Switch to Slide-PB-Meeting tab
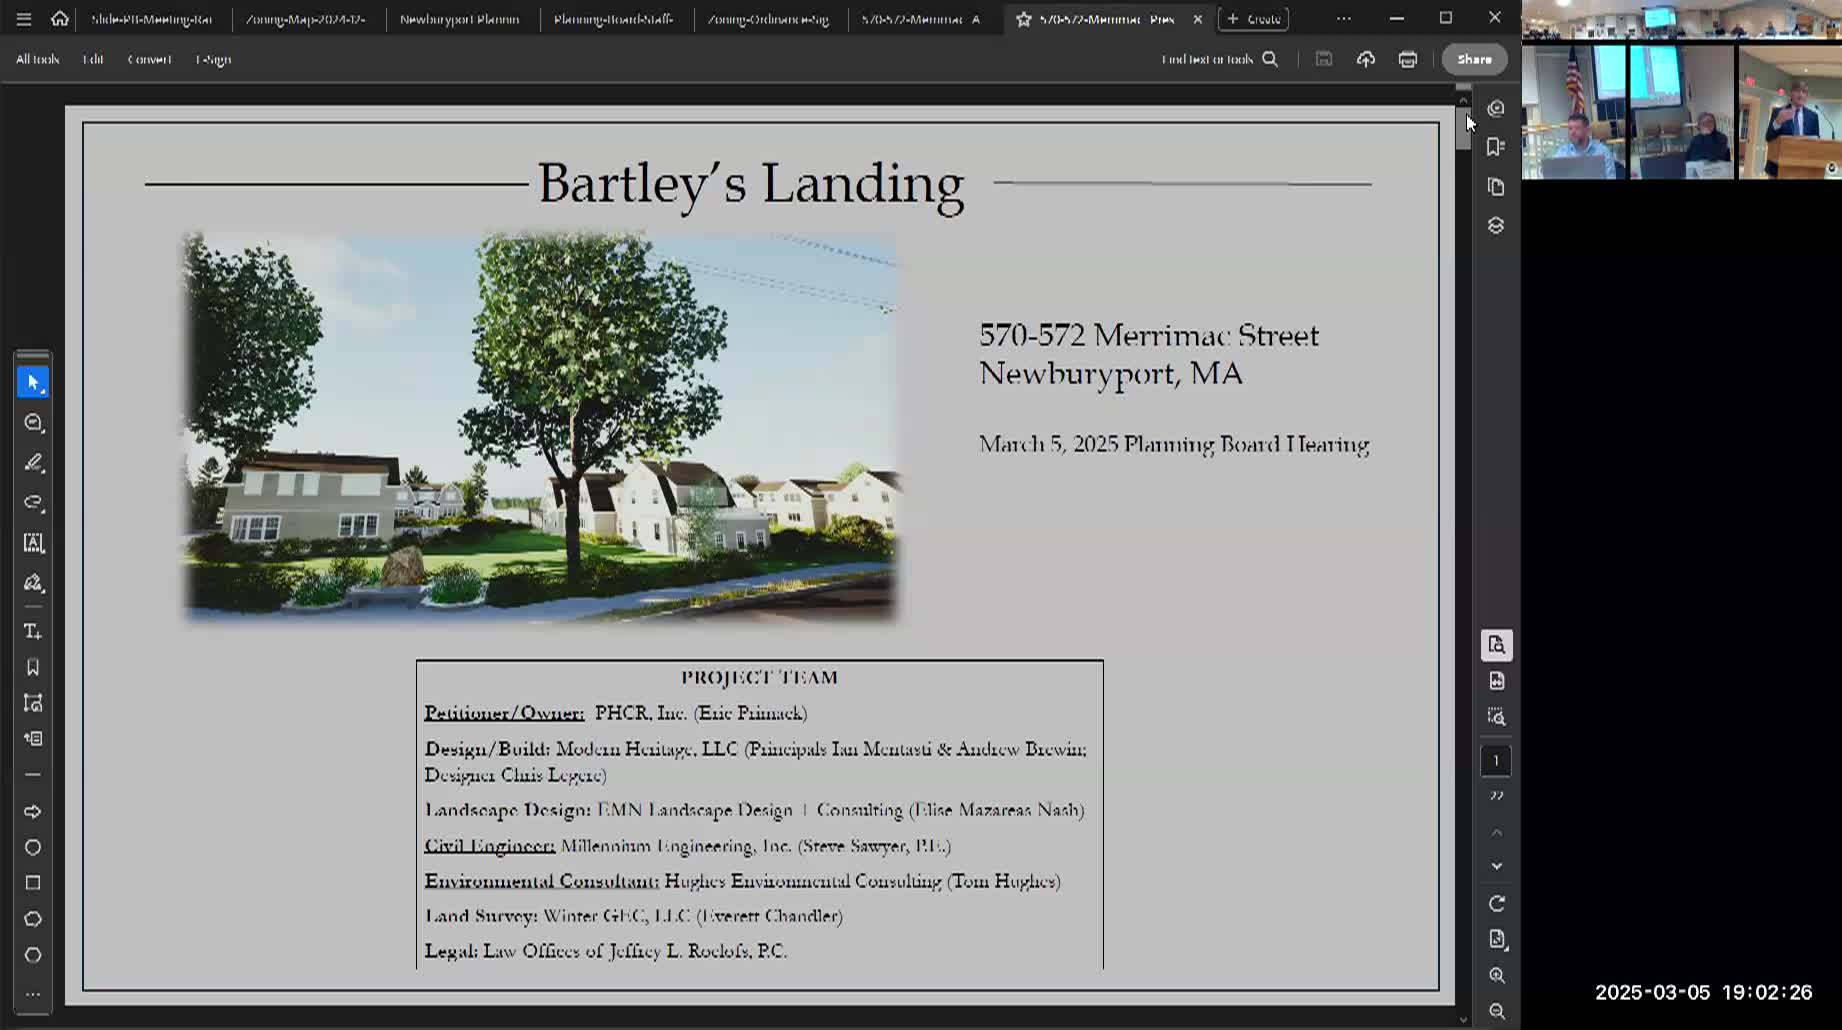This screenshot has height=1030, width=1842. coord(151,19)
